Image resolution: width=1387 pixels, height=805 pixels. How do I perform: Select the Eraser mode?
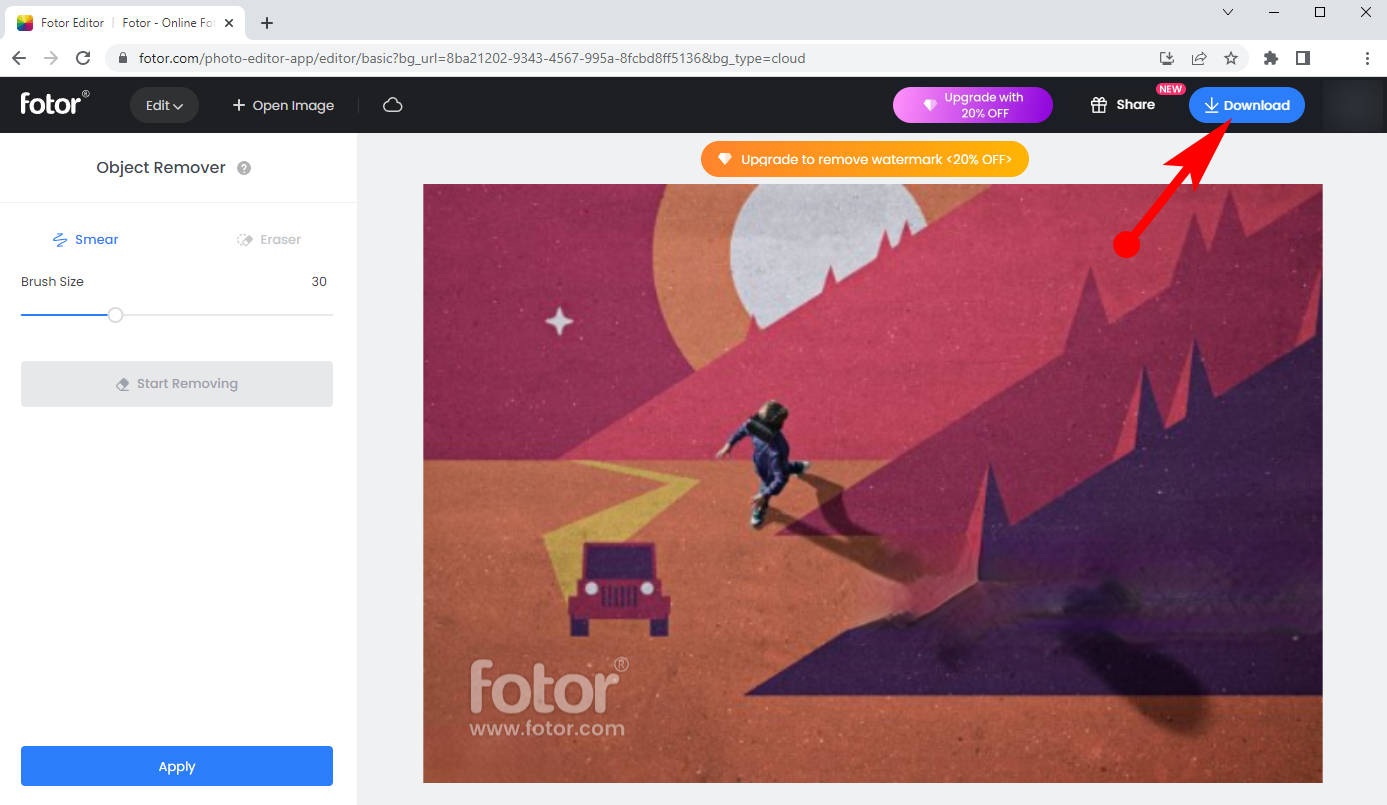click(269, 240)
